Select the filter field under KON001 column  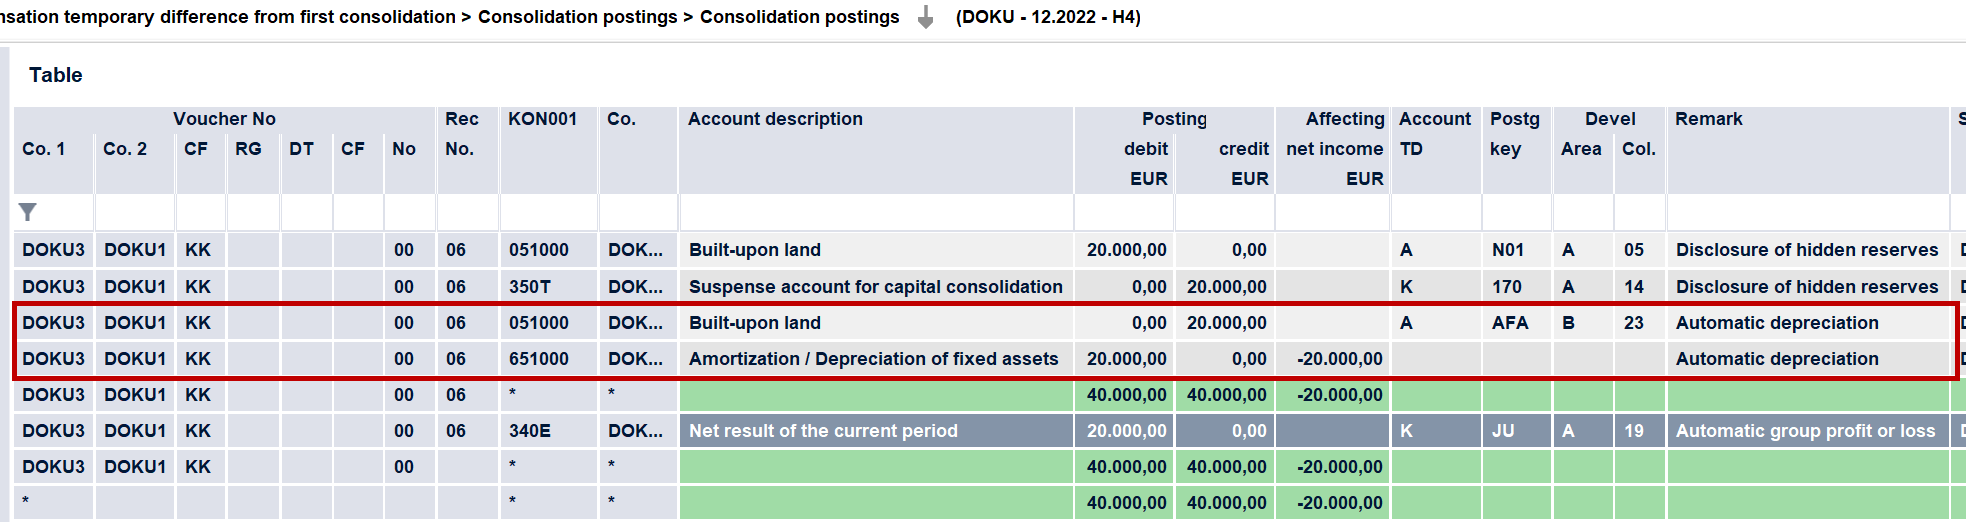pos(549,212)
